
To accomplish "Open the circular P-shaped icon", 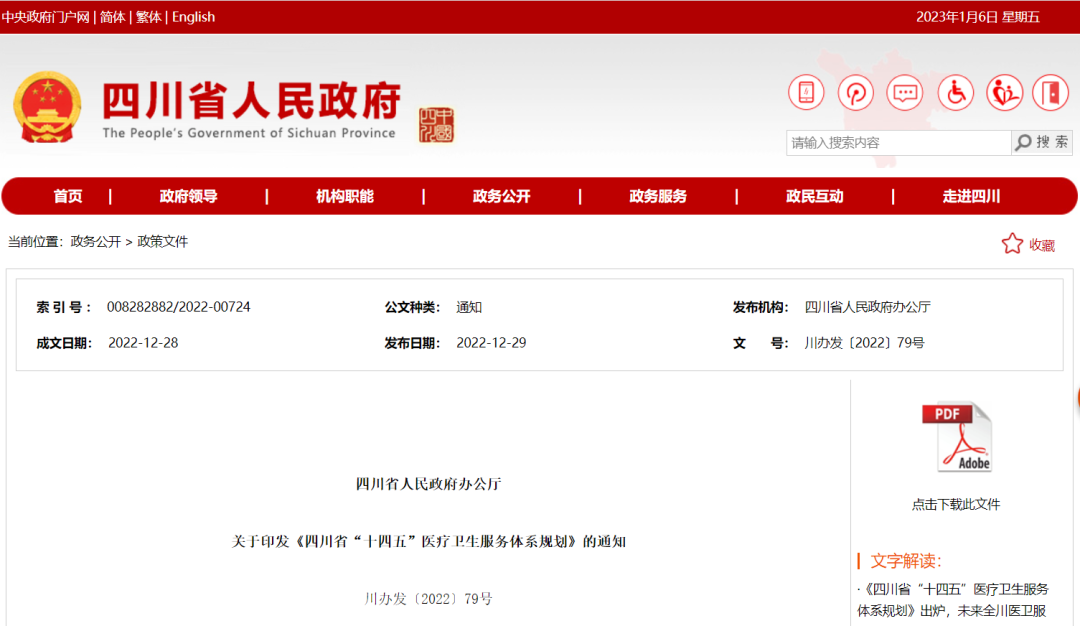I will [x=856, y=93].
